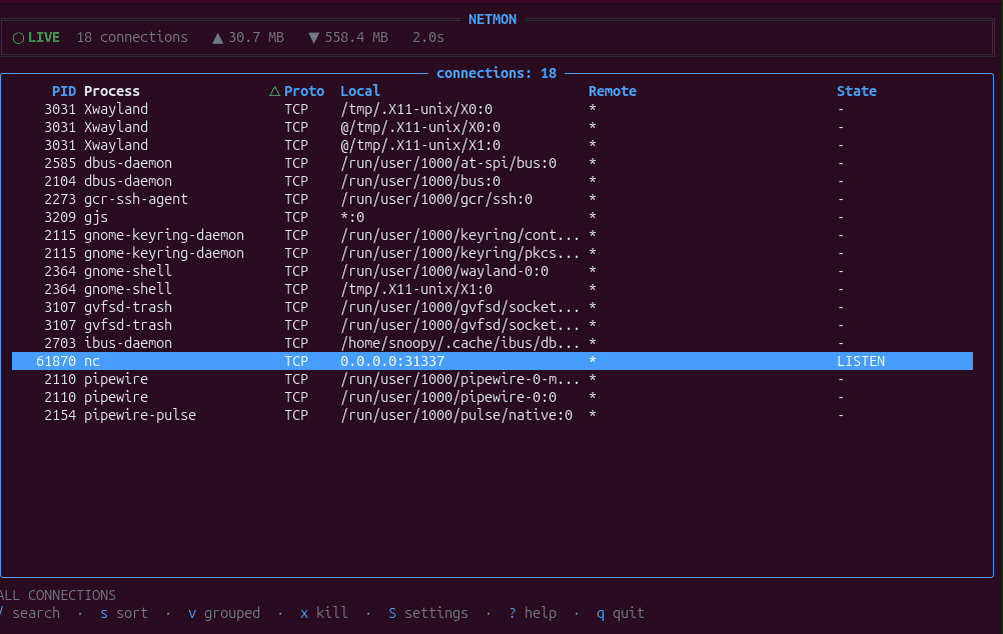Select the gnome-keyring-daemon row with keyring/pkcs...
The height and width of the screenshot is (634, 1003).
click(492, 253)
